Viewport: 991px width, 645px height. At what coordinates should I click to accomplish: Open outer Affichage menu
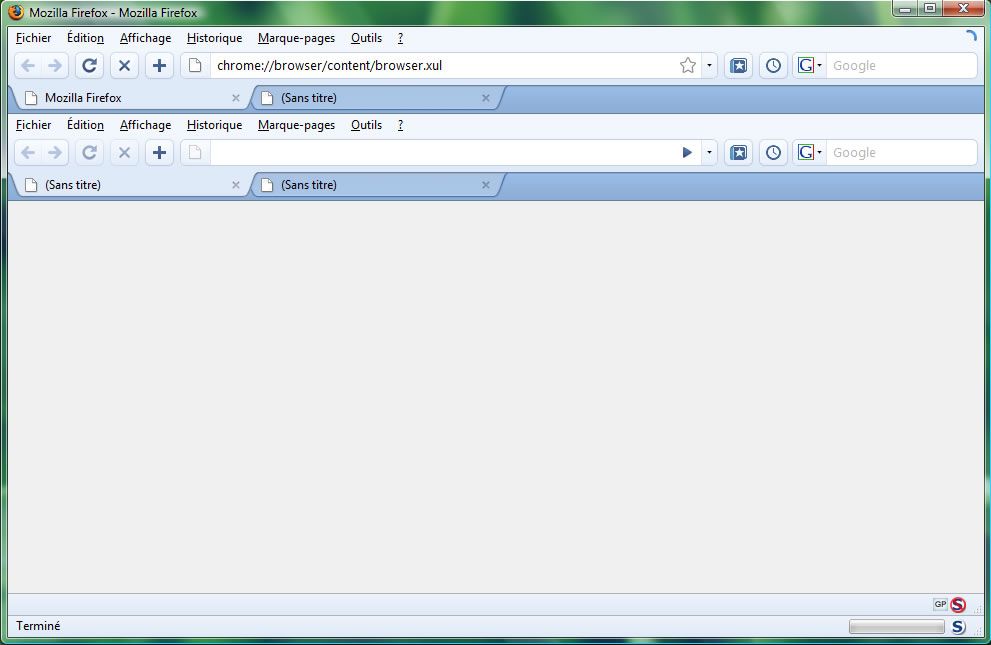(x=145, y=38)
